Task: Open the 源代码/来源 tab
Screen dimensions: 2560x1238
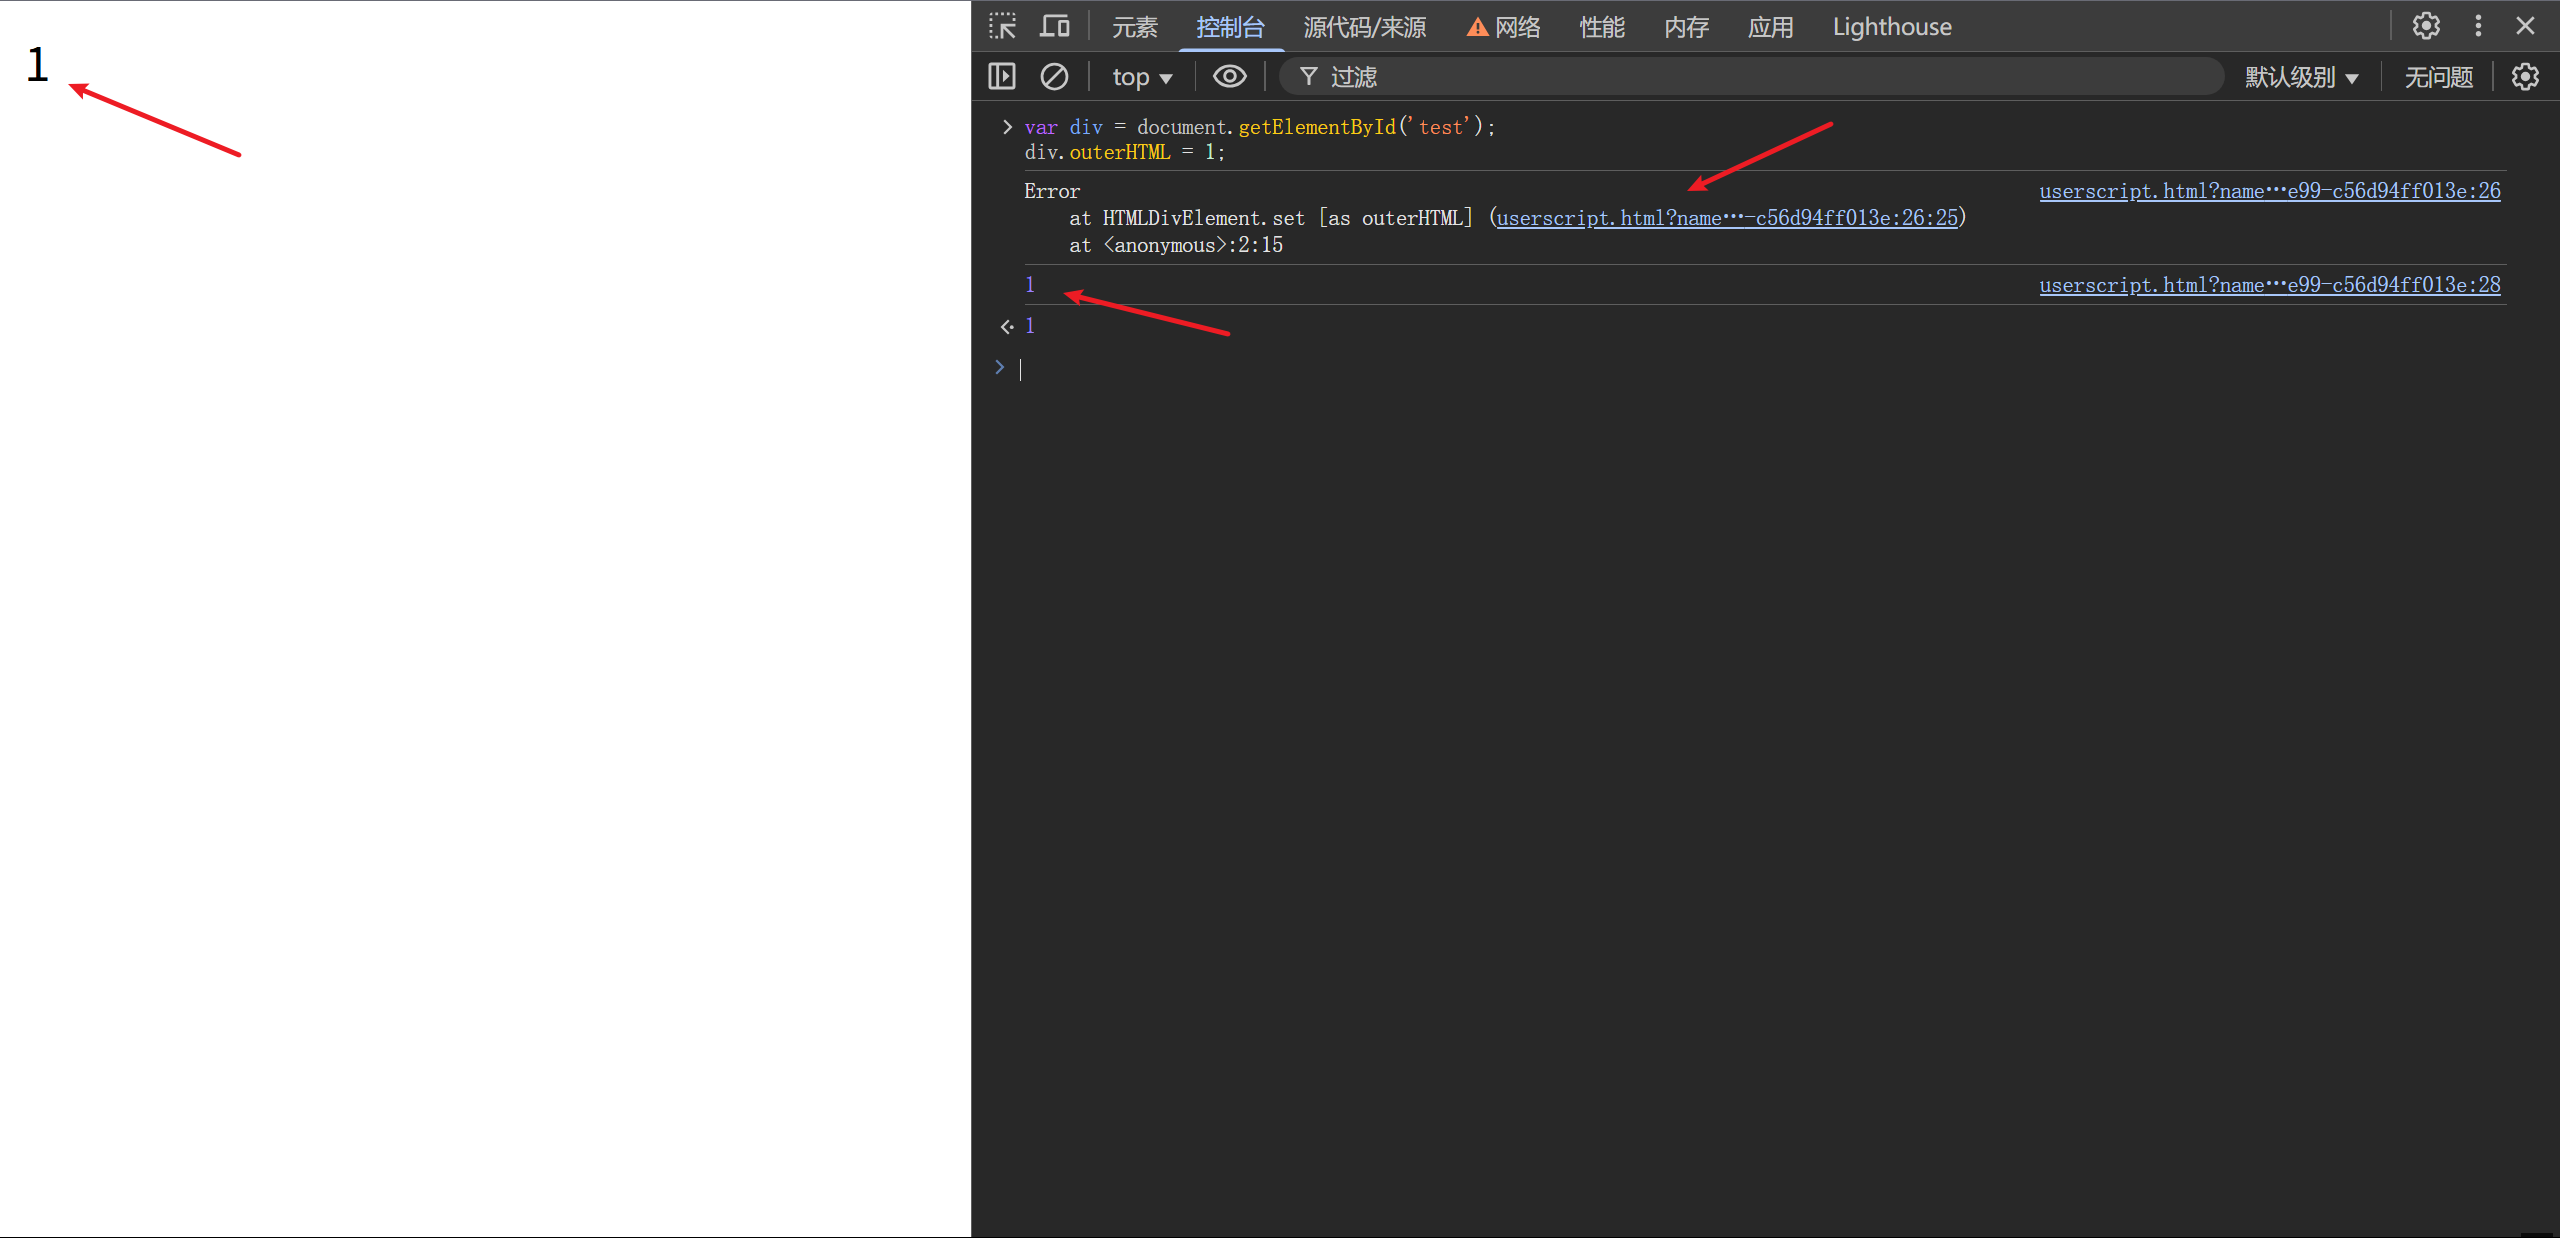Action: pyautogui.click(x=1364, y=27)
